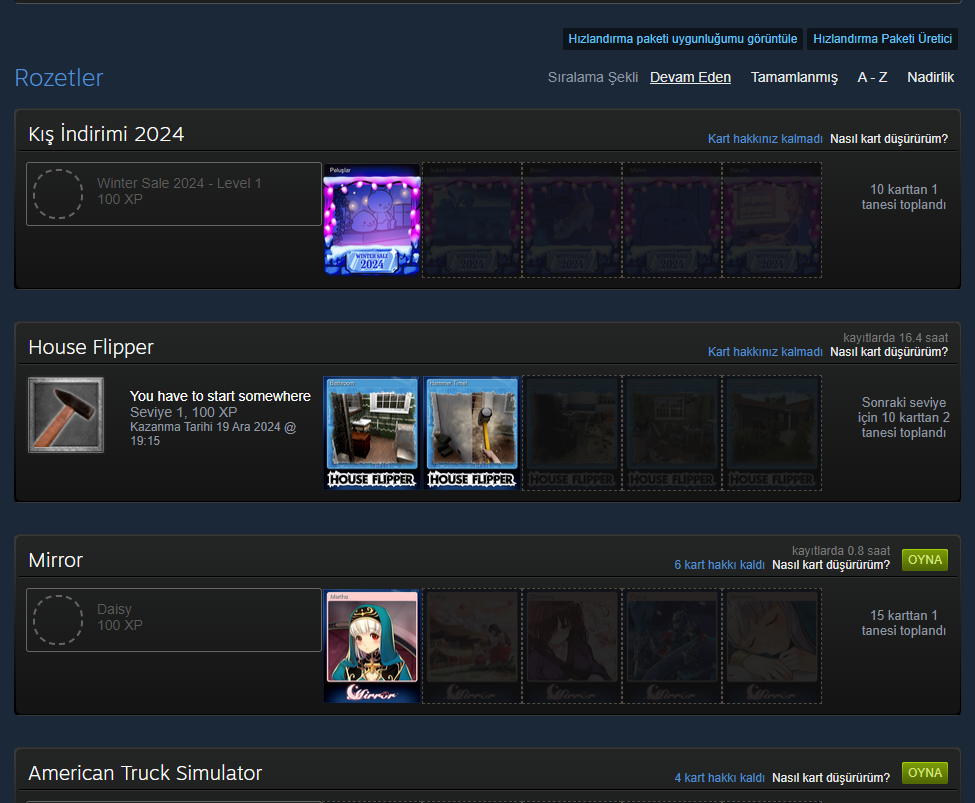The width and height of the screenshot is (975, 803).
Task: Sort badges by Nadirlik
Action: pyautogui.click(x=930, y=77)
